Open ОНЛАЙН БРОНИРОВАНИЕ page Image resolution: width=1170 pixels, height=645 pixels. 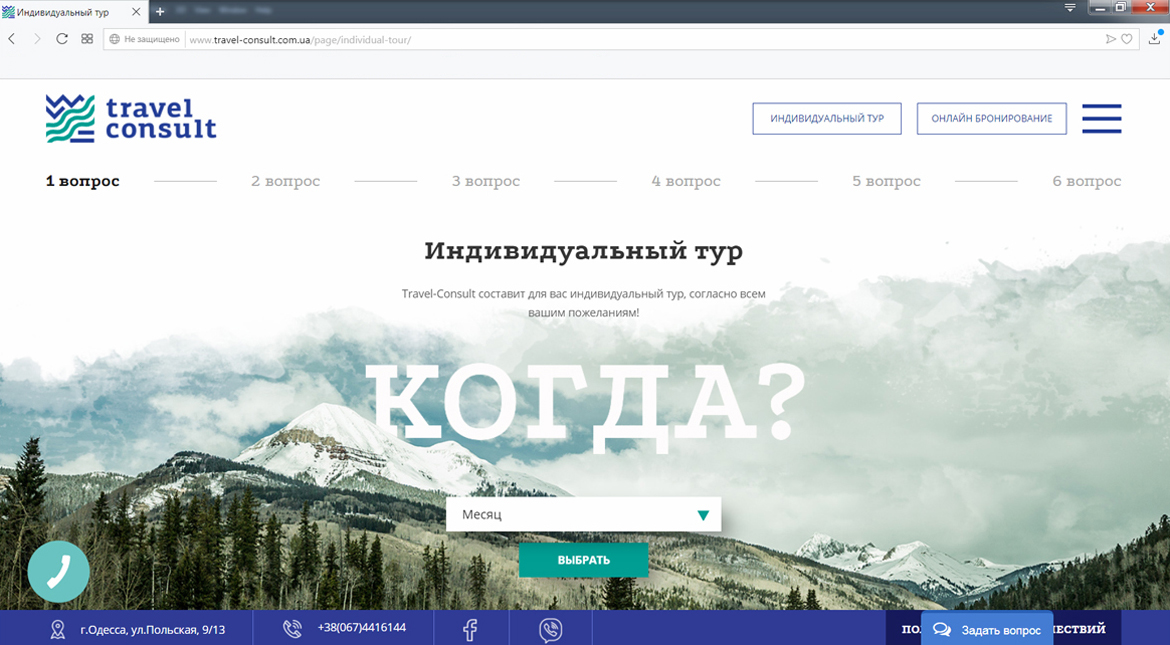(x=991, y=118)
